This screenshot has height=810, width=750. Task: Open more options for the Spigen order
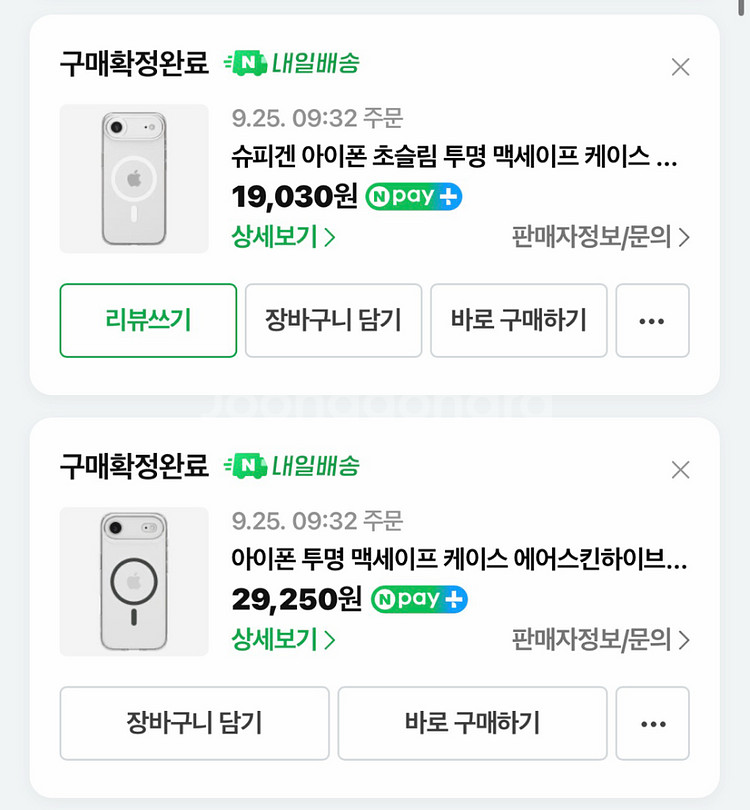(x=652, y=321)
